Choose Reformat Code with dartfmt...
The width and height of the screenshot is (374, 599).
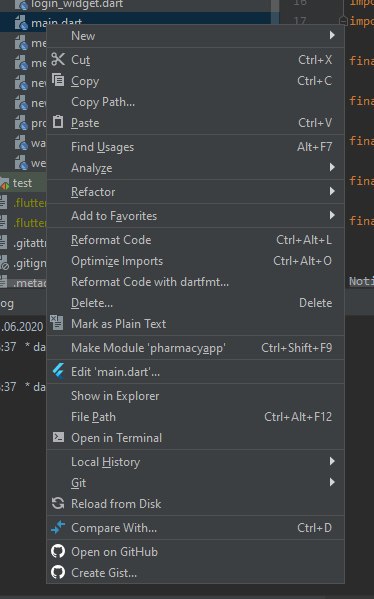(195, 282)
